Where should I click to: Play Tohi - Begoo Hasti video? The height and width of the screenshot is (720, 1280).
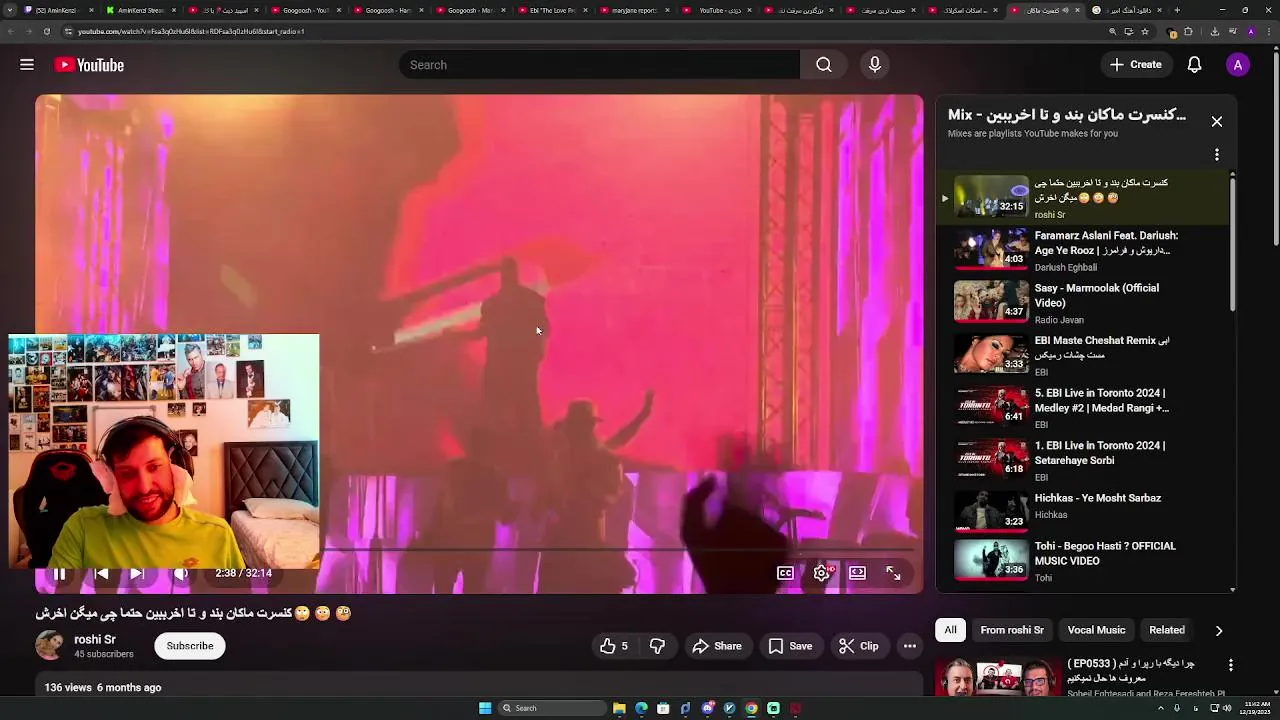[1084, 561]
